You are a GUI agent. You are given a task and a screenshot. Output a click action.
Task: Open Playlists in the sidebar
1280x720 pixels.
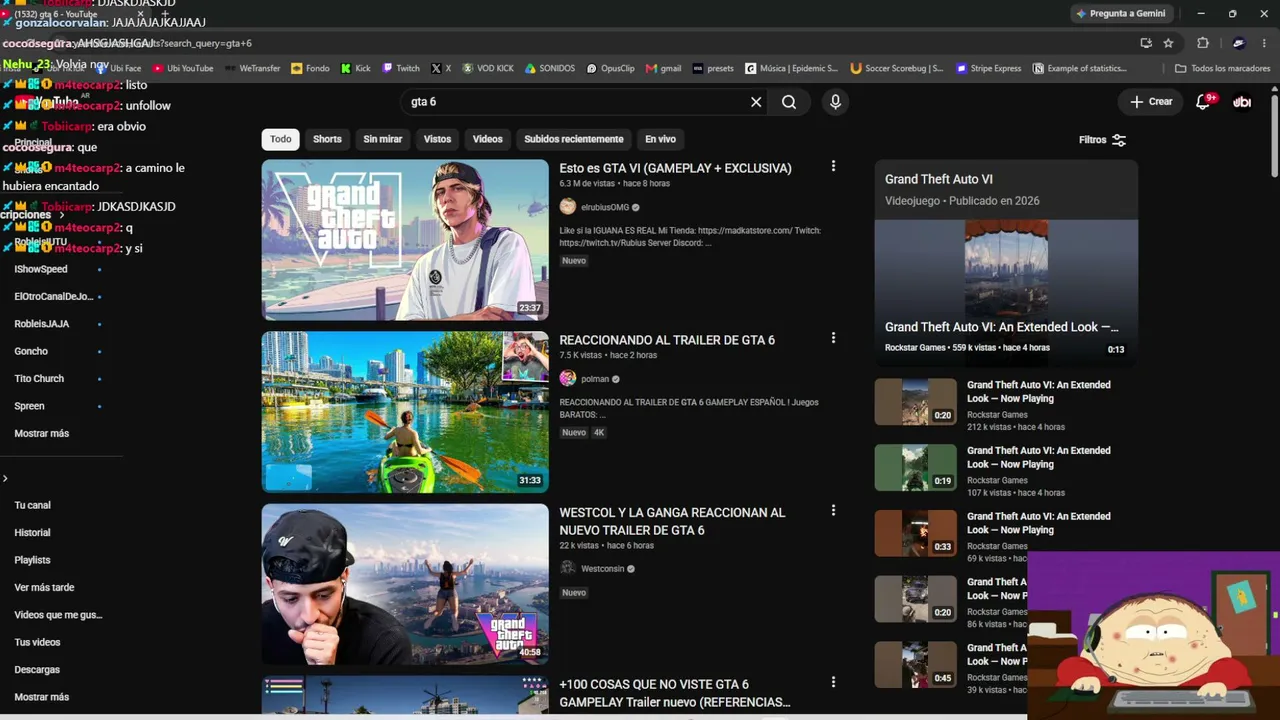[32, 560]
